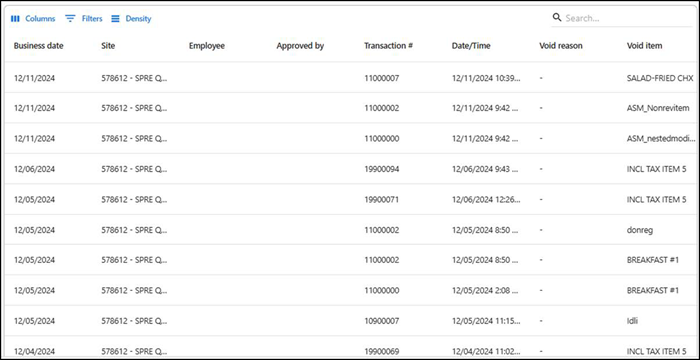This screenshot has width=700, height=360.
Task: Open the Columns chooser
Action: (x=33, y=19)
